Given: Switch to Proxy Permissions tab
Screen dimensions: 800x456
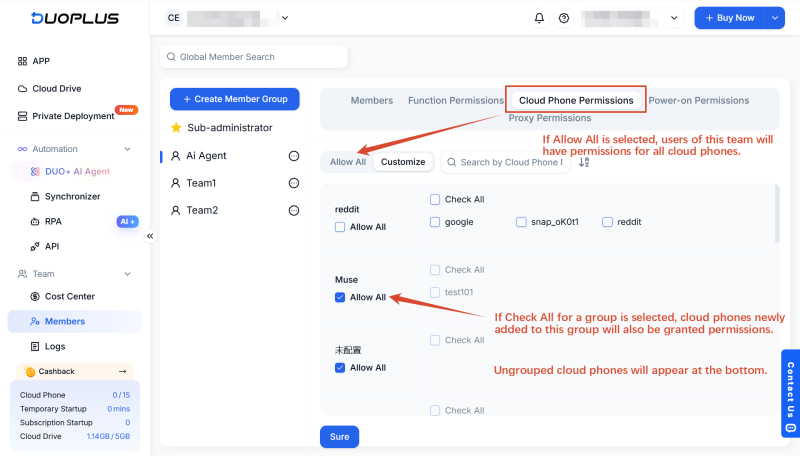Looking at the screenshot, I should coord(549,118).
